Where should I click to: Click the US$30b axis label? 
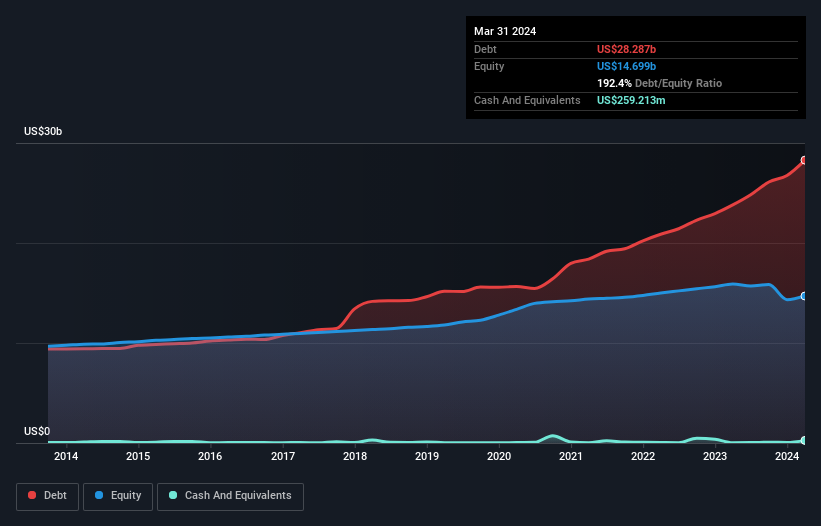click(x=43, y=131)
